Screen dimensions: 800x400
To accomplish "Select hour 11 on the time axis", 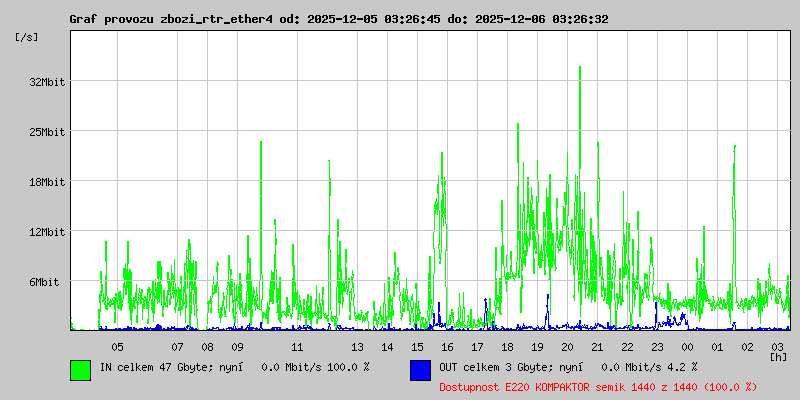I will 297,347.
